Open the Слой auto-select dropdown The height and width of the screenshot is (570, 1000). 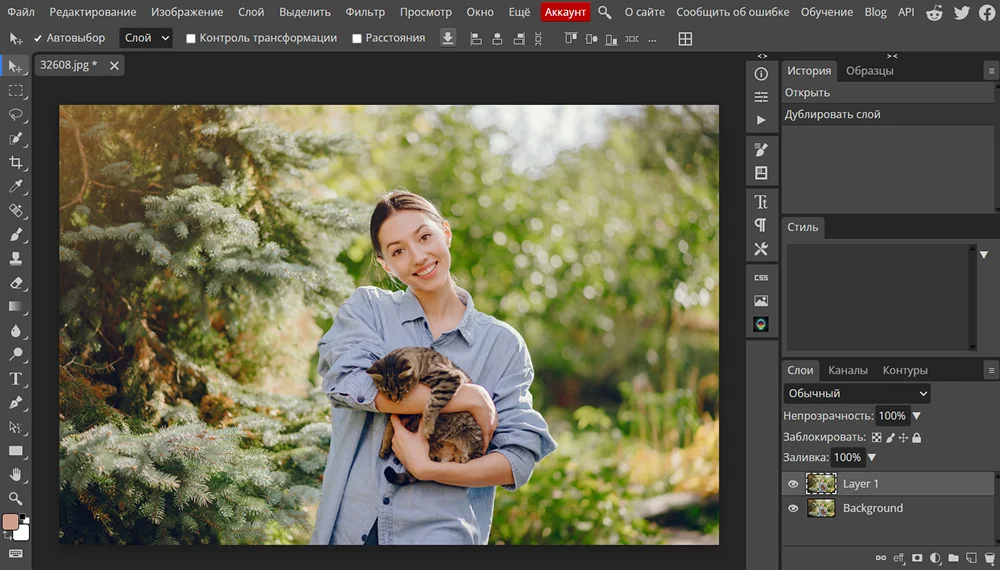pos(146,38)
